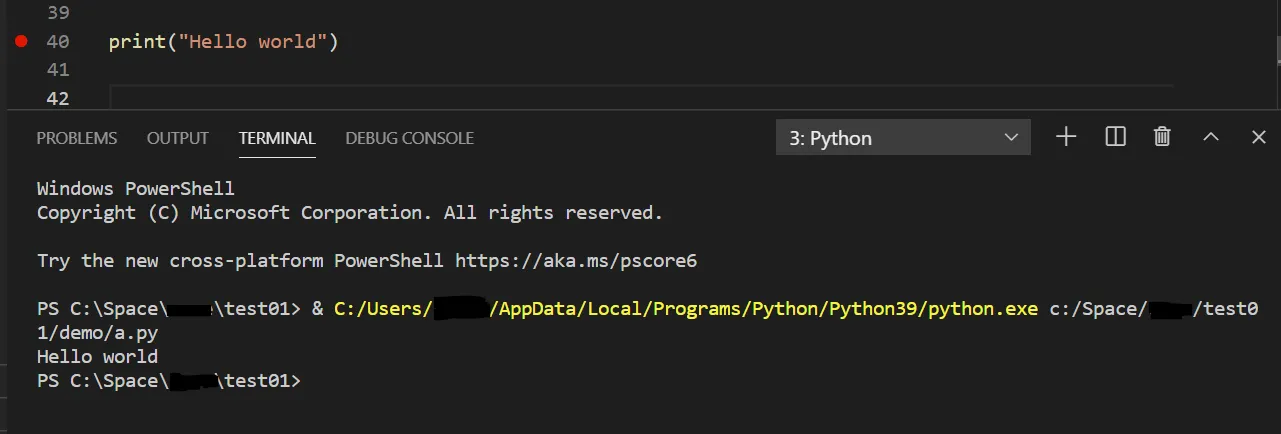Switch to the PROBLEMS tab
This screenshot has width=1281, height=434.
[x=77, y=138]
